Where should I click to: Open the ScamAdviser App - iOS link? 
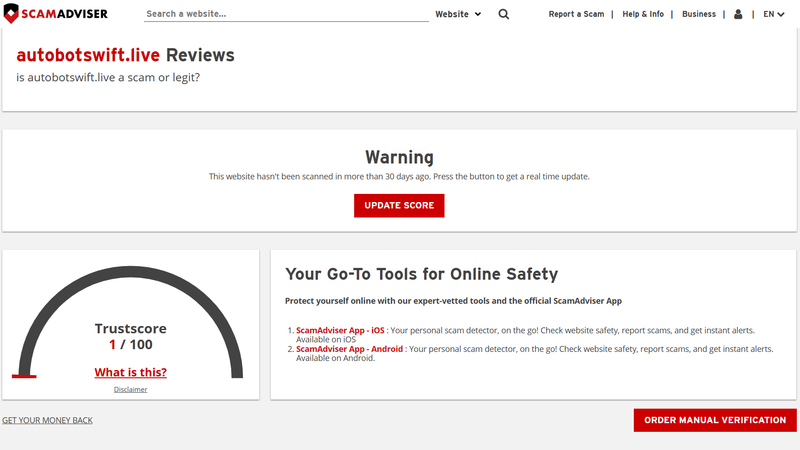pyautogui.click(x=340, y=331)
